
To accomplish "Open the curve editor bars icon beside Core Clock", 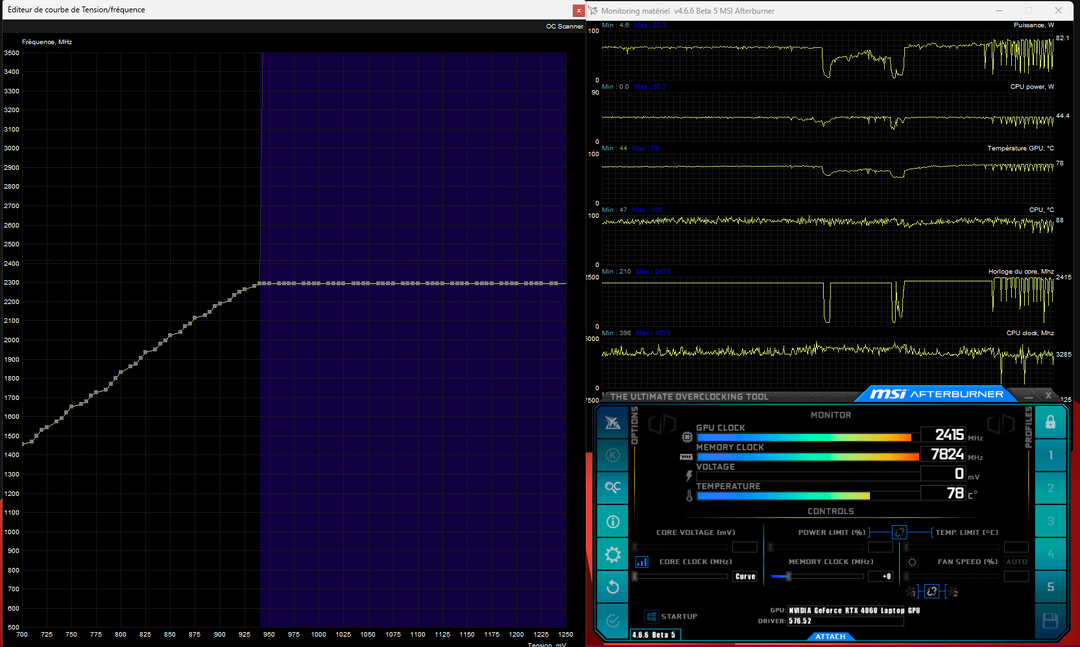I will (641, 562).
